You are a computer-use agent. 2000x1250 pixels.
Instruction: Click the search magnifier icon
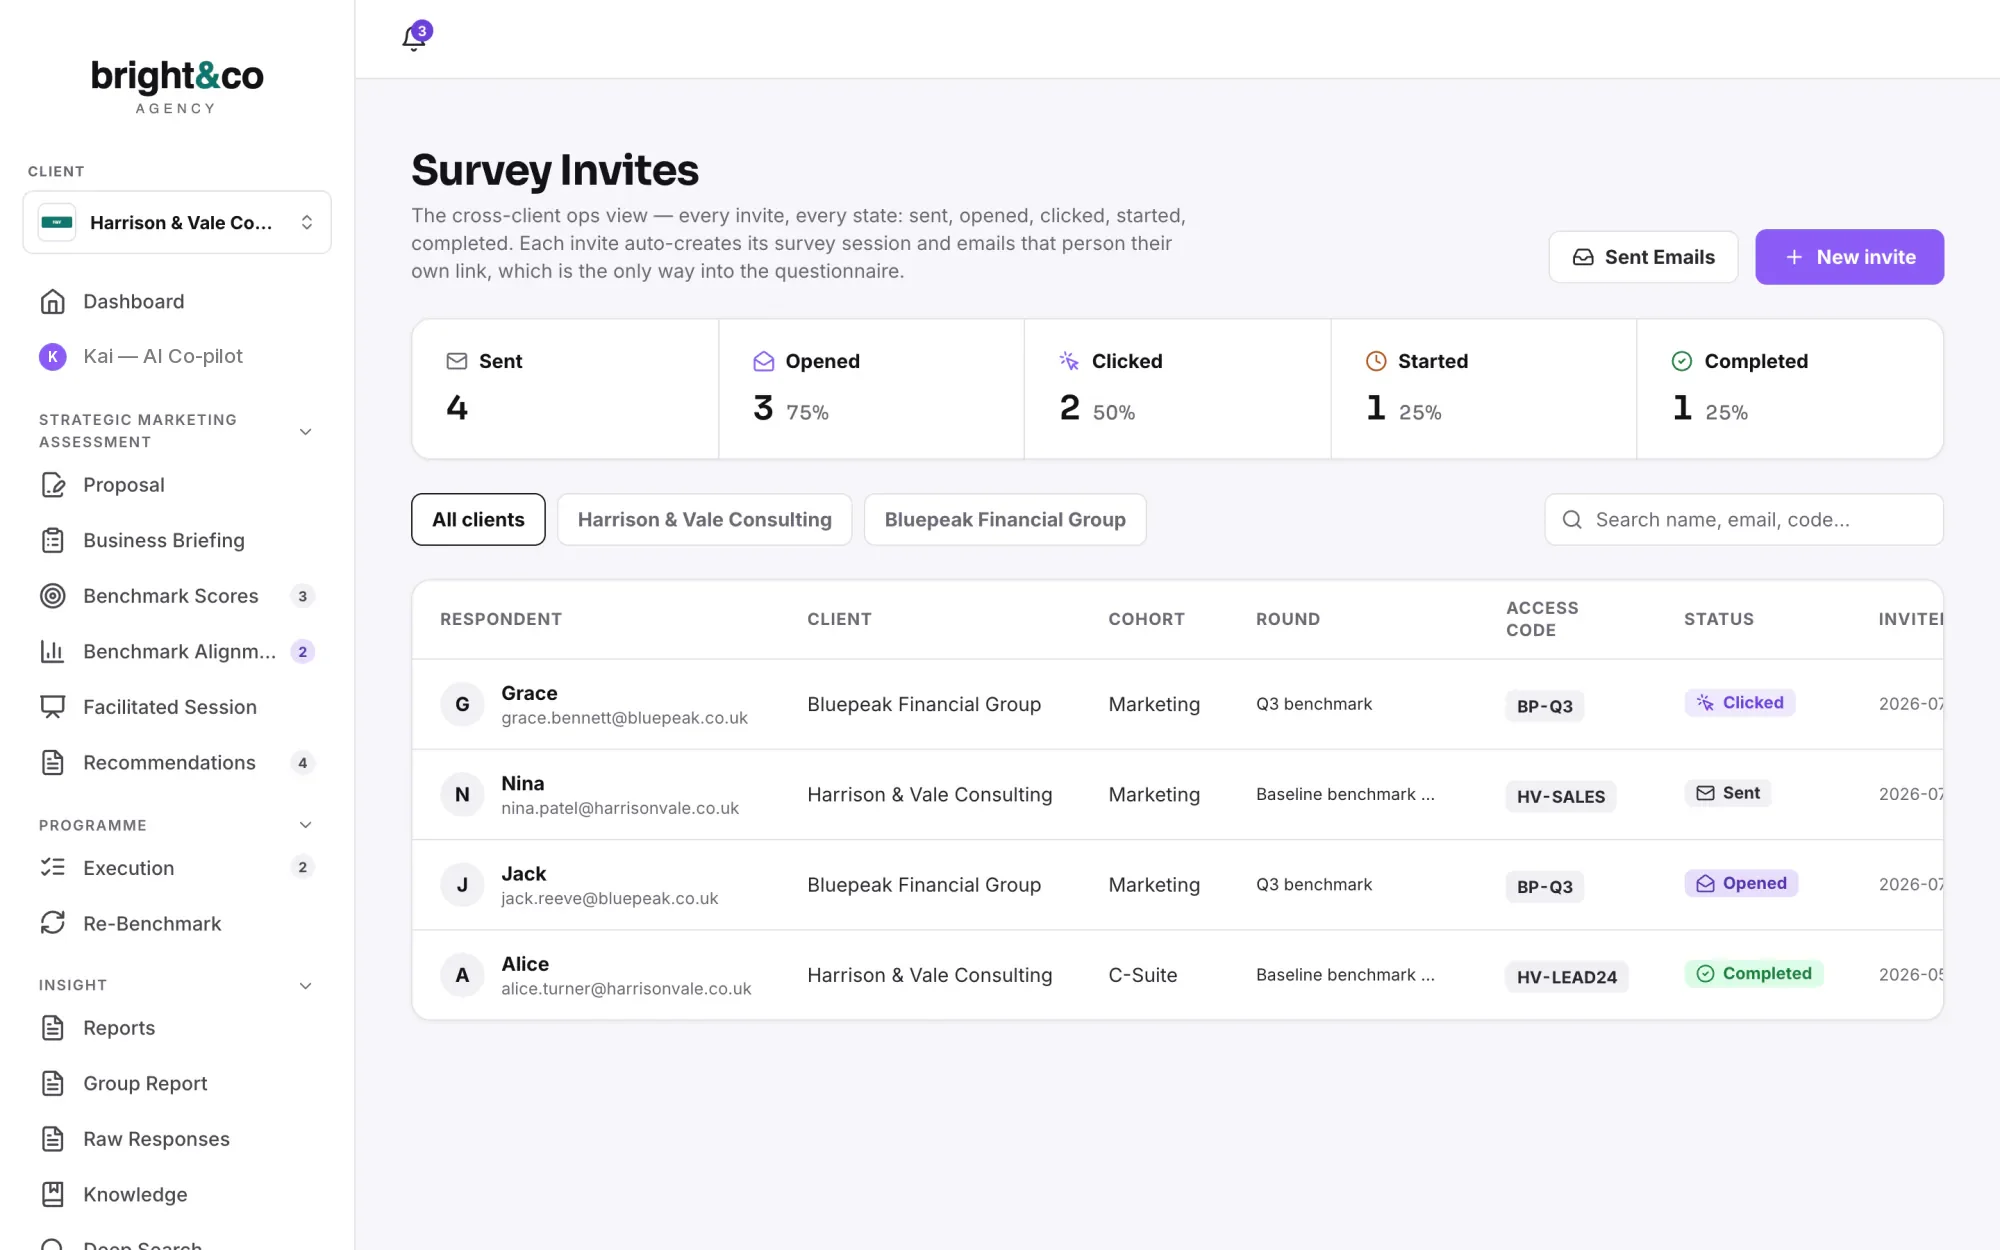[x=1572, y=520]
